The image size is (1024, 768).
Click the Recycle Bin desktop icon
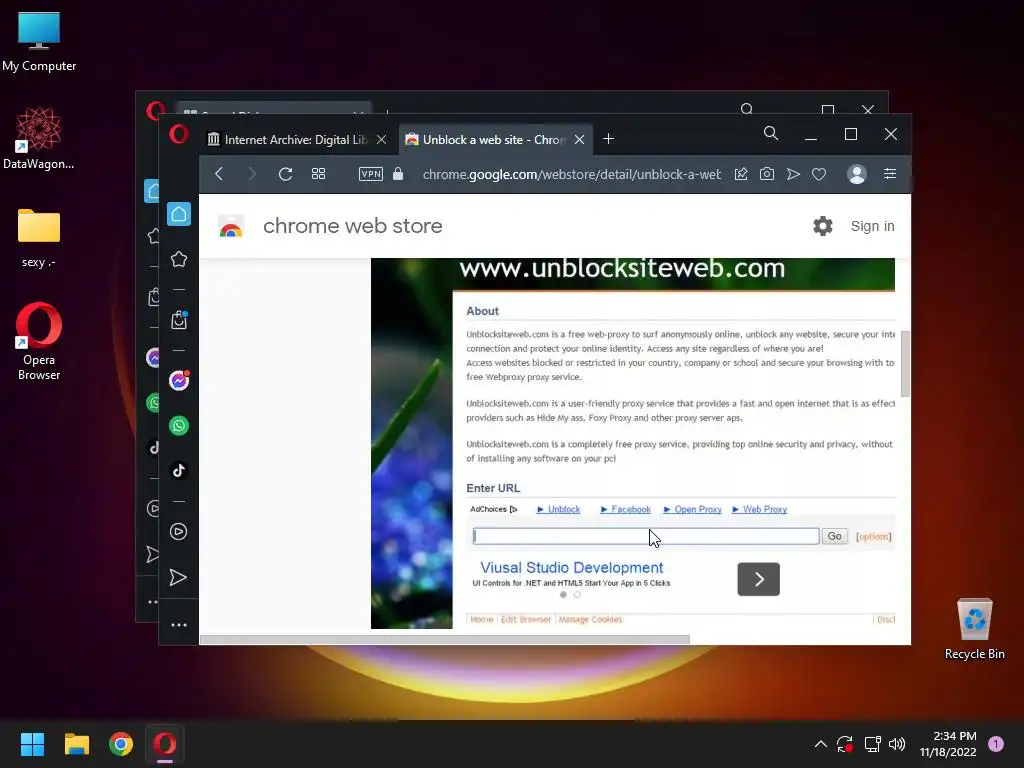pyautogui.click(x=974, y=629)
